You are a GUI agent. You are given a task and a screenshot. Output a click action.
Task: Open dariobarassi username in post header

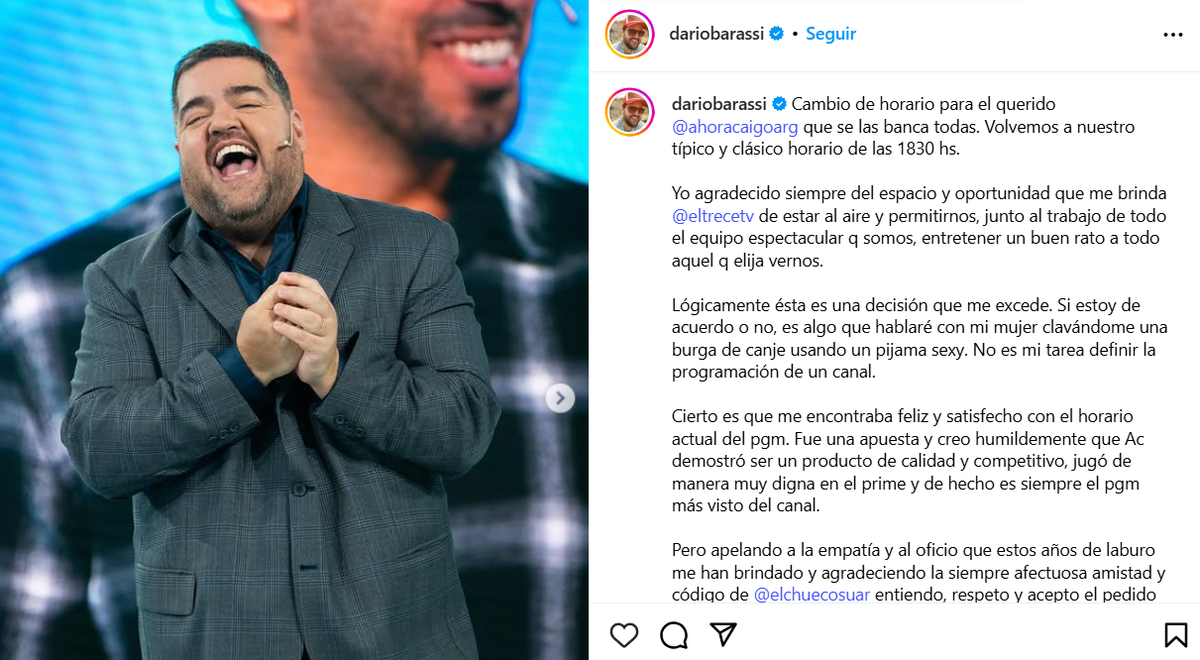point(716,34)
